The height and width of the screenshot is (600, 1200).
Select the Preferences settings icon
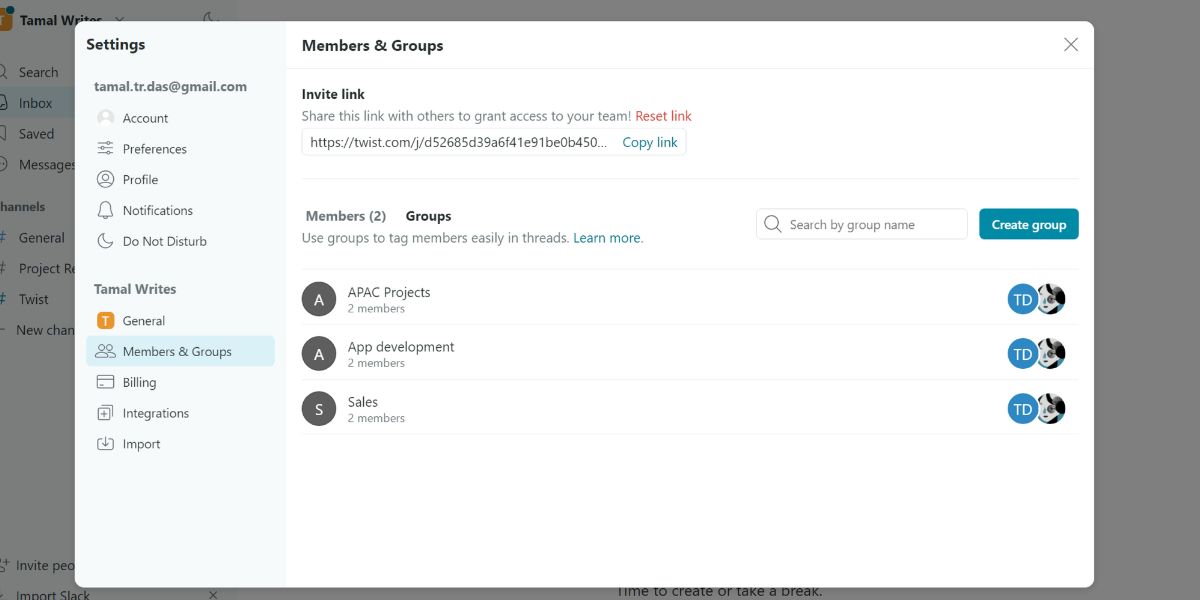[x=105, y=148]
